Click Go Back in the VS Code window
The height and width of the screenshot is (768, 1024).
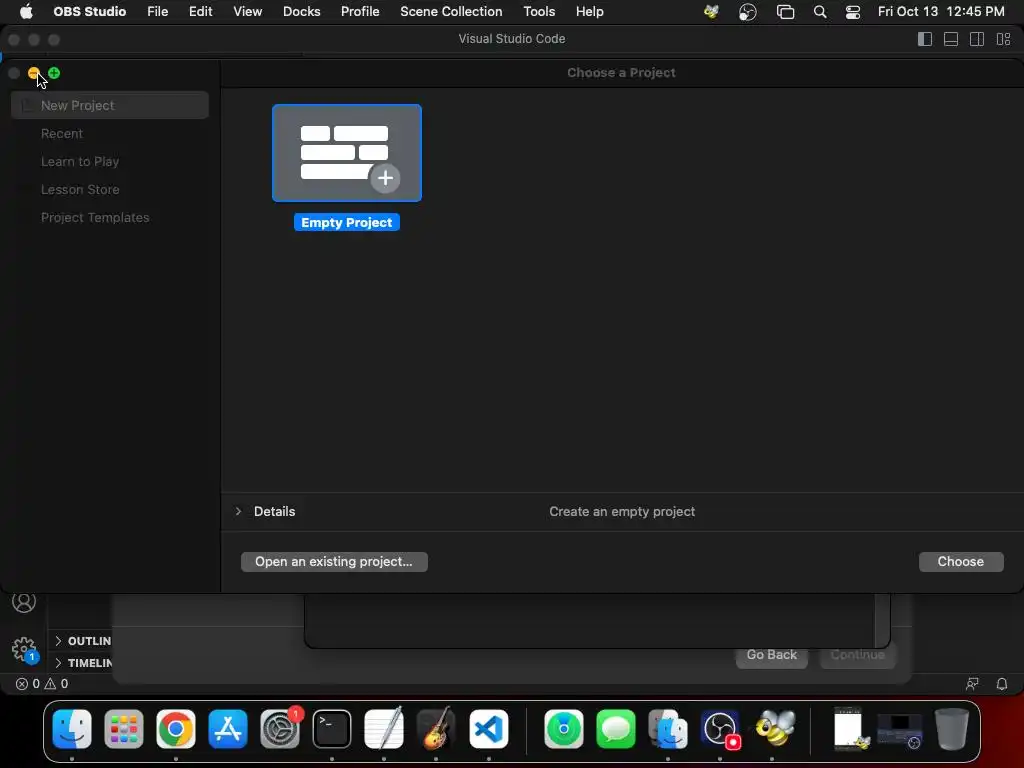click(x=771, y=655)
